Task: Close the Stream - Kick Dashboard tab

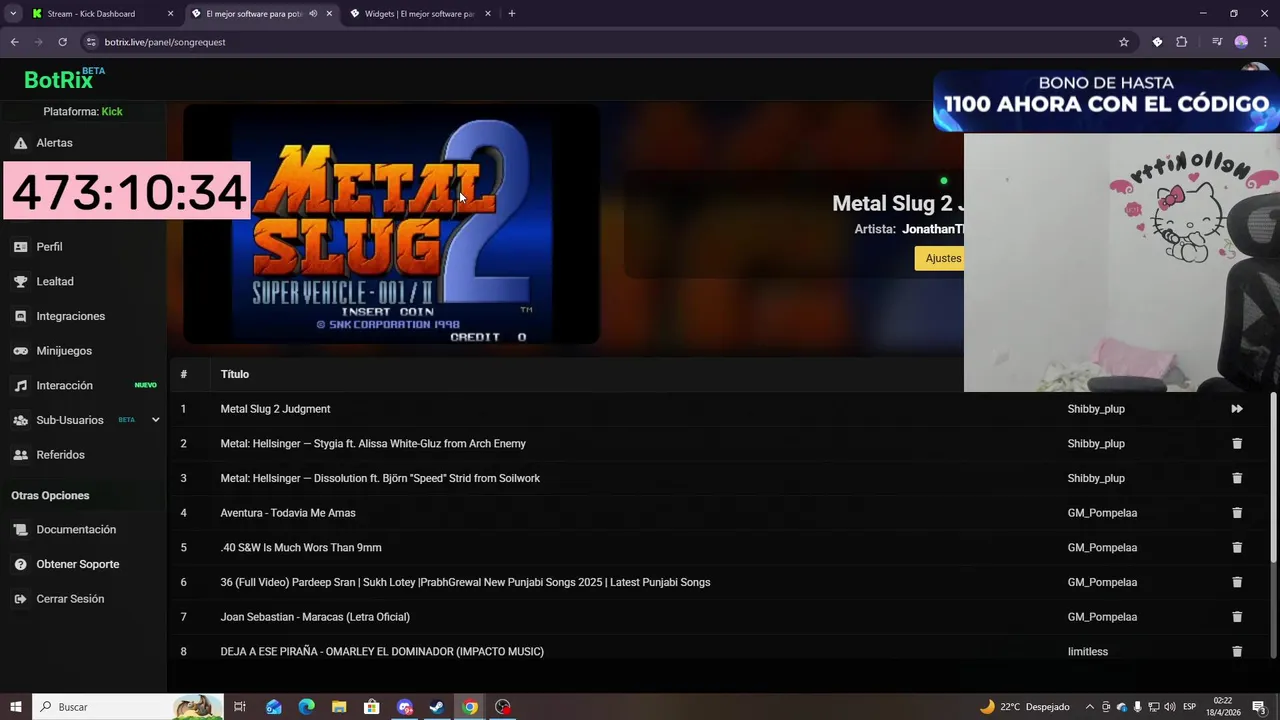Action: pos(170,14)
